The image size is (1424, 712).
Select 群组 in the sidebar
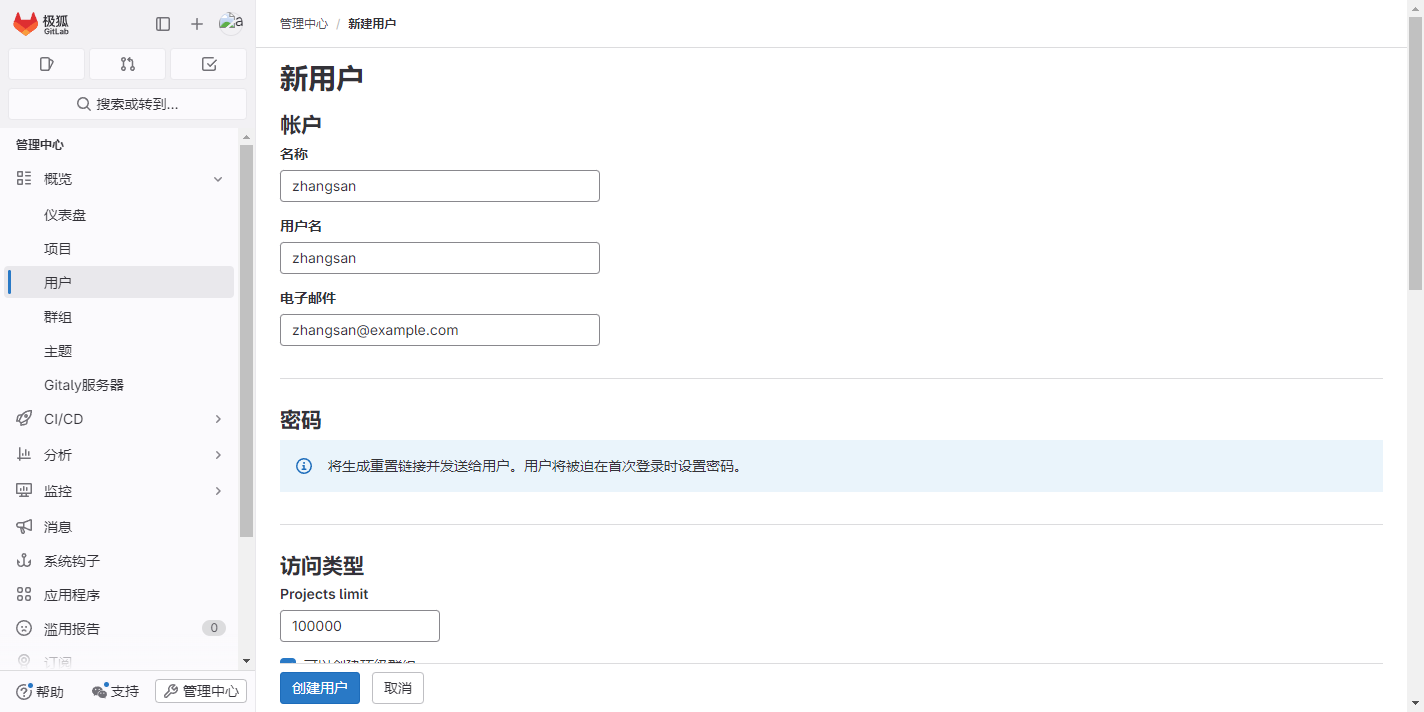pos(58,317)
